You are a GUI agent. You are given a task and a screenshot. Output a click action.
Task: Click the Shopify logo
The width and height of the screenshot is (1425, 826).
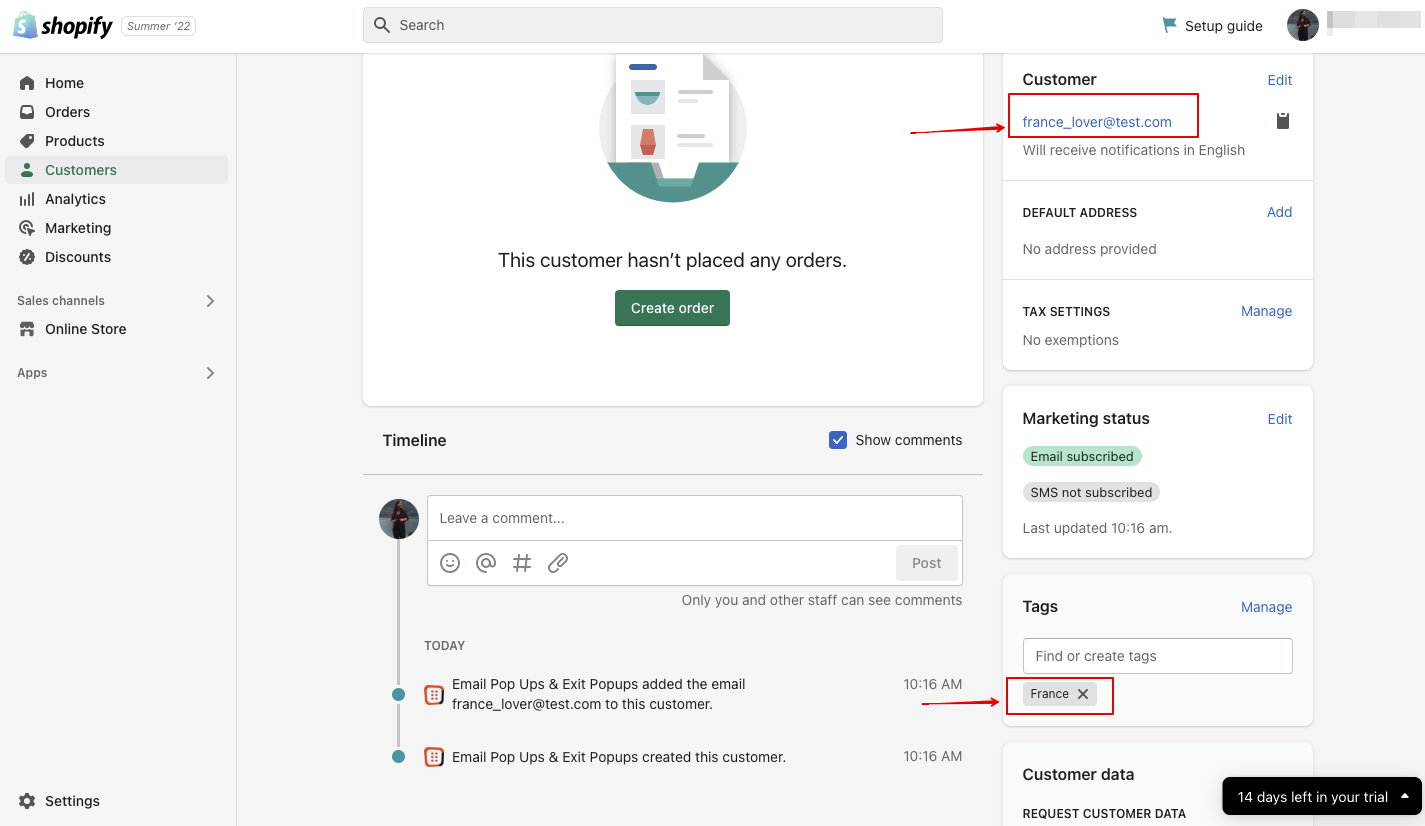click(63, 26)
